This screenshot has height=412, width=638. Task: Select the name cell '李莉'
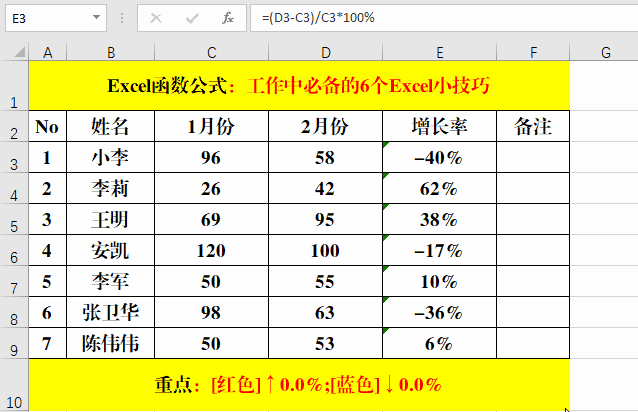111,188
